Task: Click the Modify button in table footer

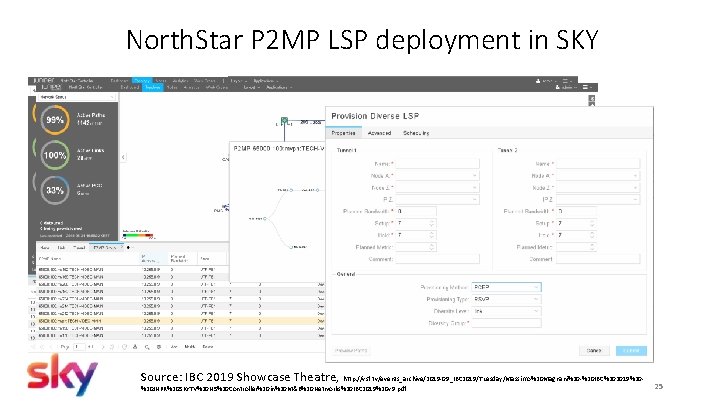Action: 190,347
